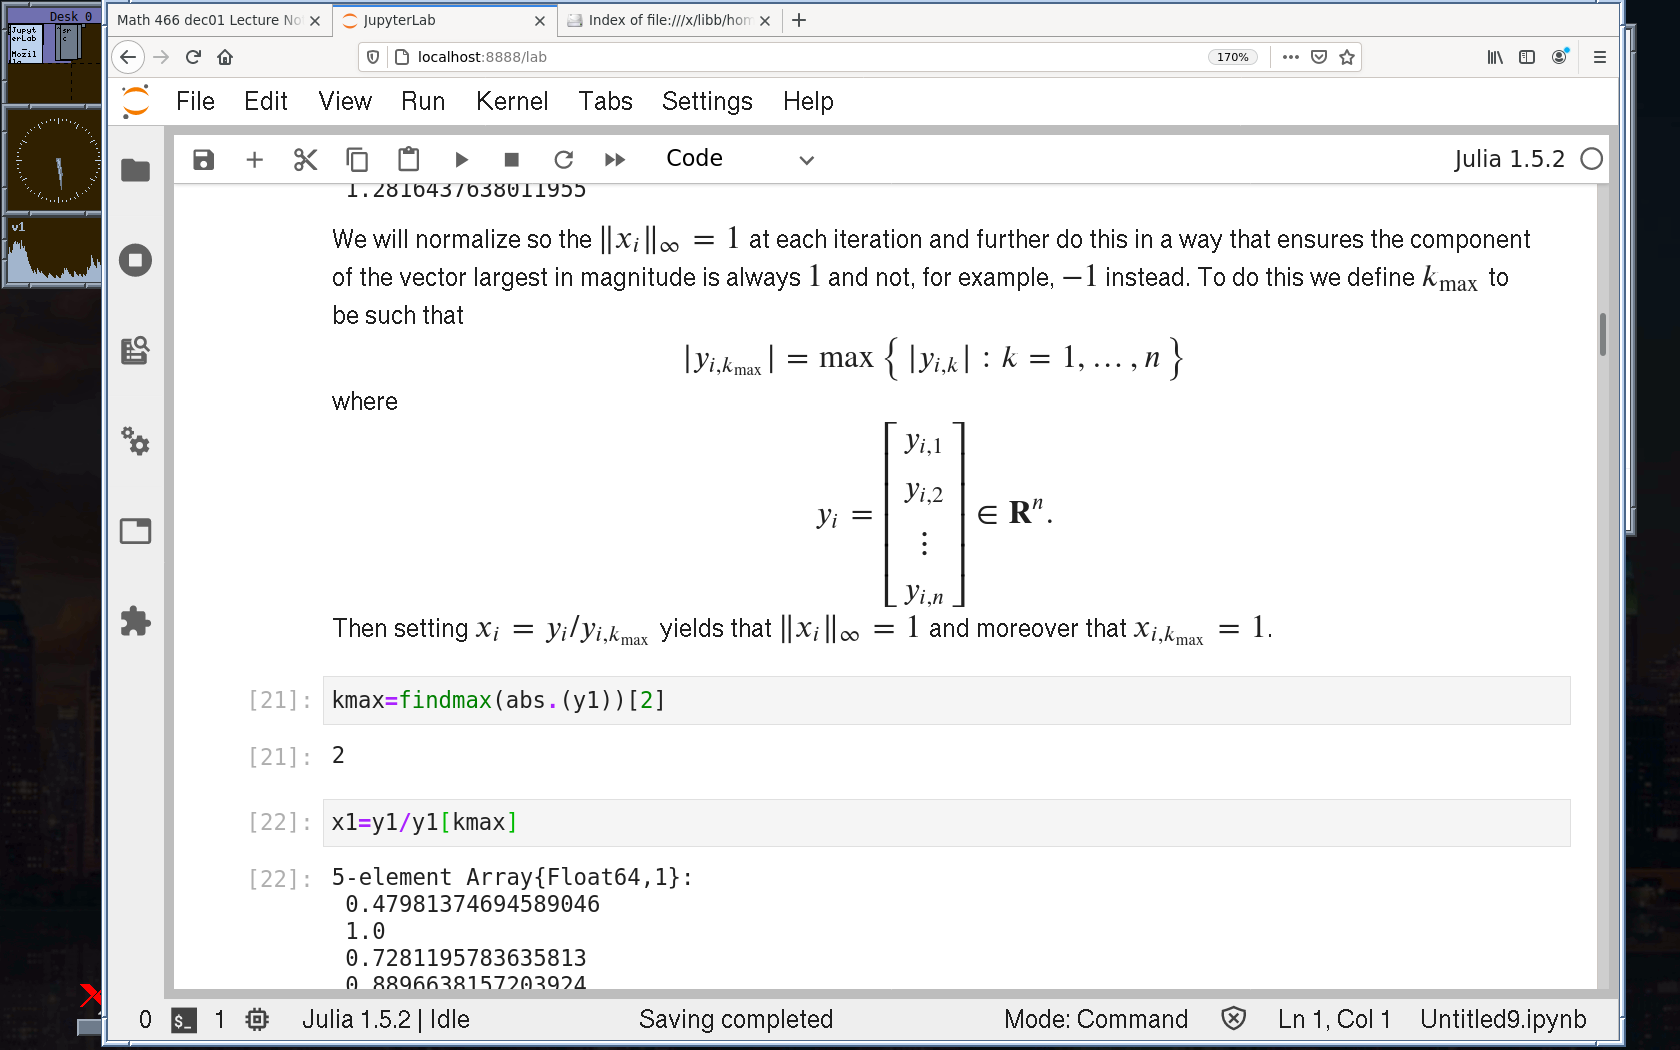Restart kernel and run all cells
Image resolution: width=1680 pixels, height=1050 pixels.
click(x=615, y=160)
